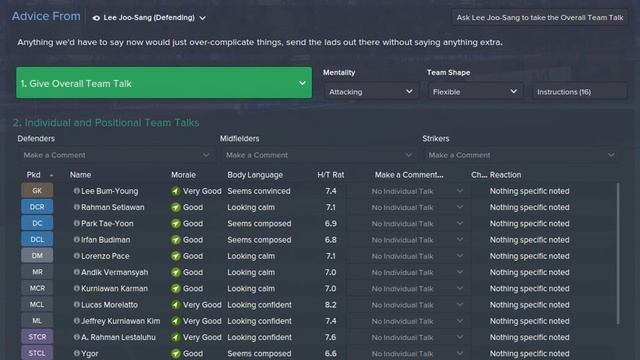
Task: Sort by the Morale column header
Action: pyautogui.click(x=183, y=175)
